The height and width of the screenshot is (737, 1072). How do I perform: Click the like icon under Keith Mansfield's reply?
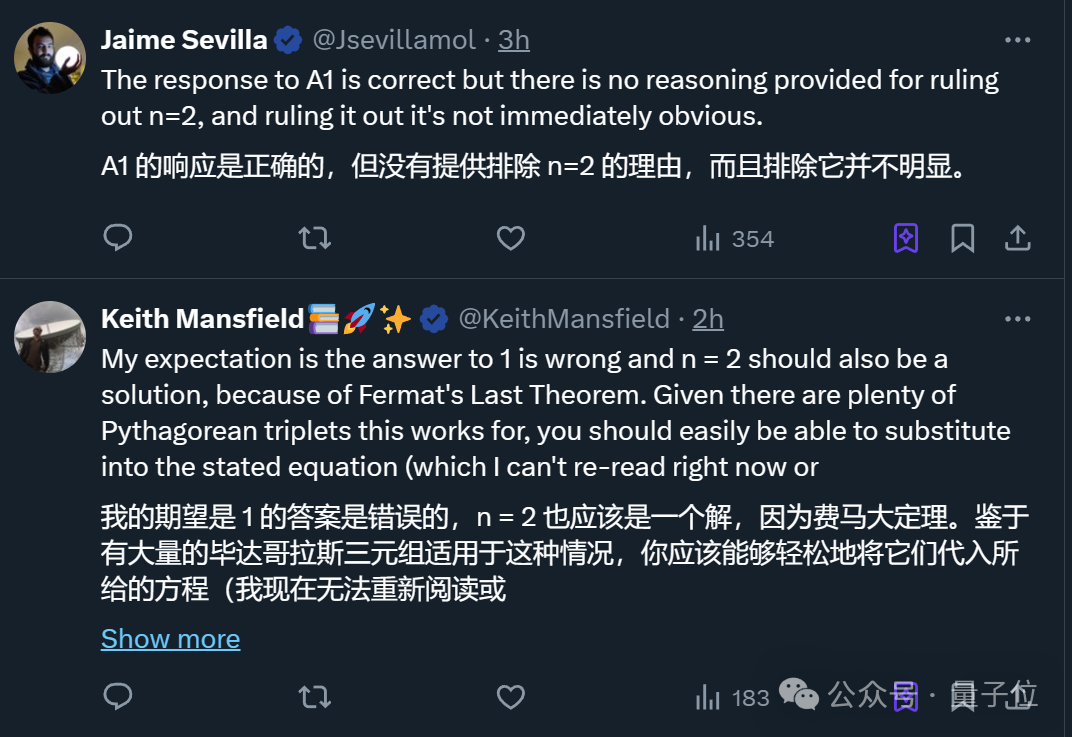[510, 697]
